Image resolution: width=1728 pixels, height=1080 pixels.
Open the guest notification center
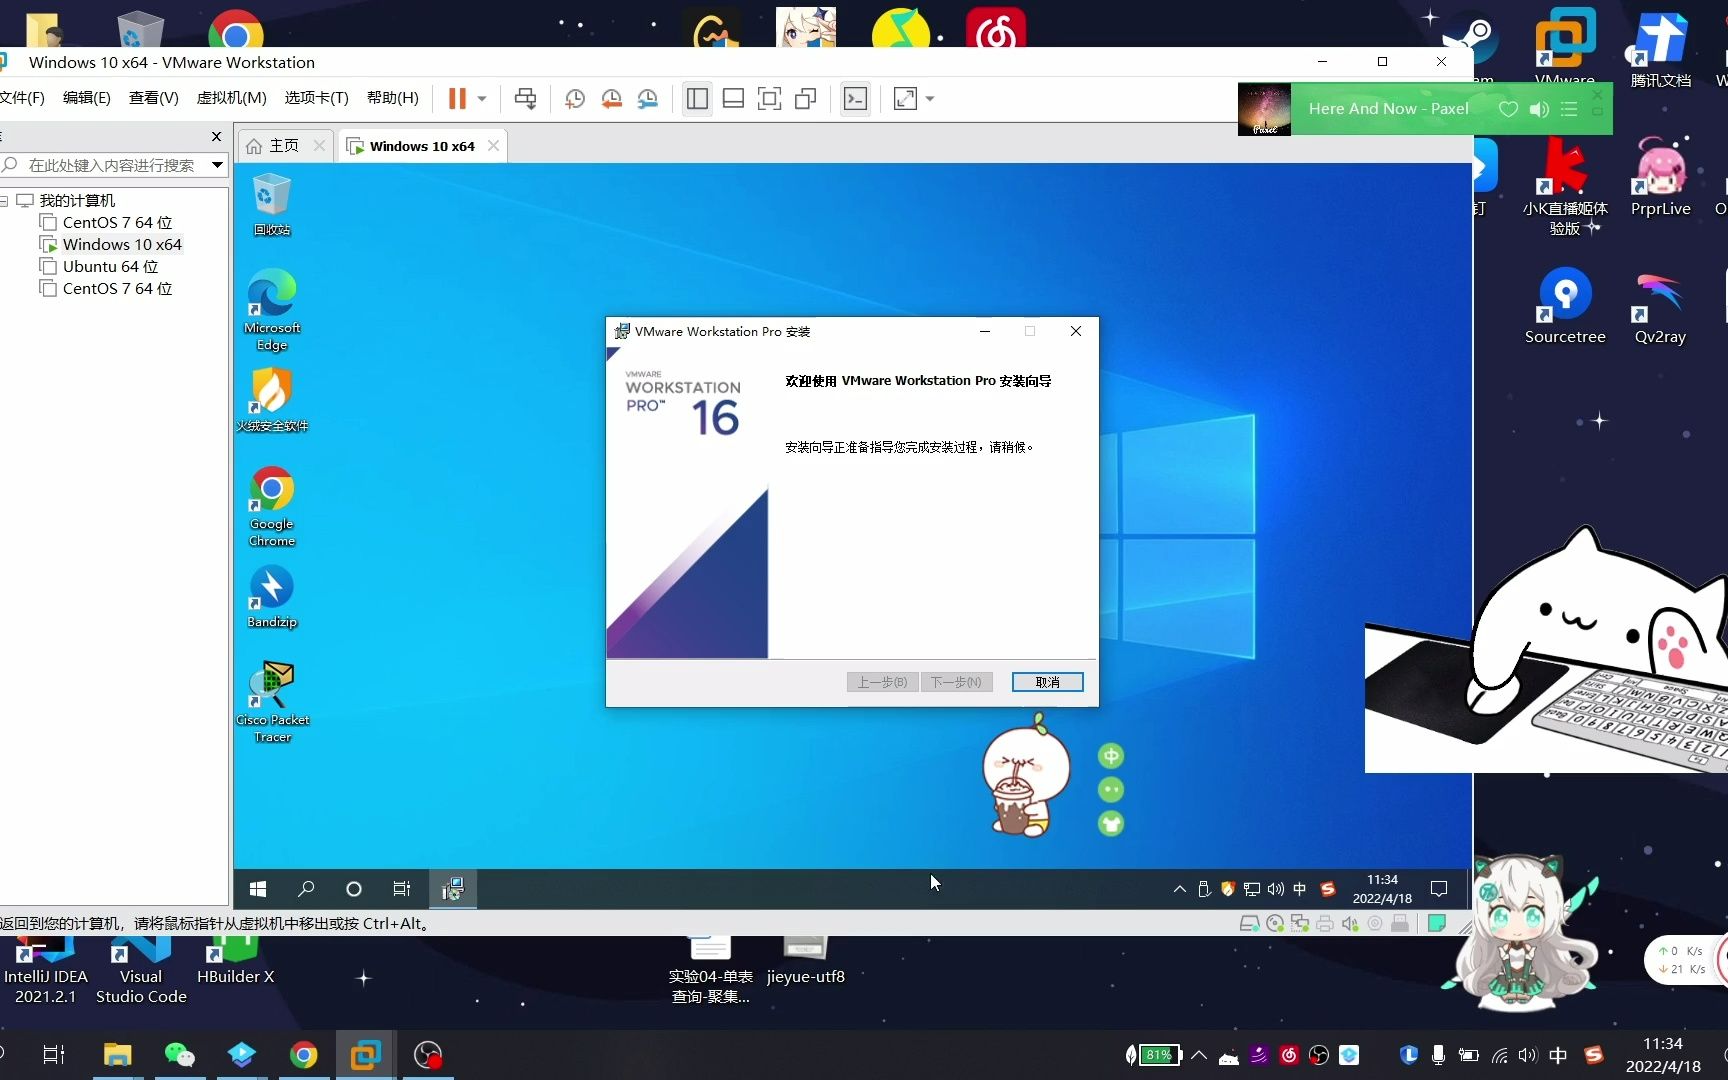(x=1439, y=889)
